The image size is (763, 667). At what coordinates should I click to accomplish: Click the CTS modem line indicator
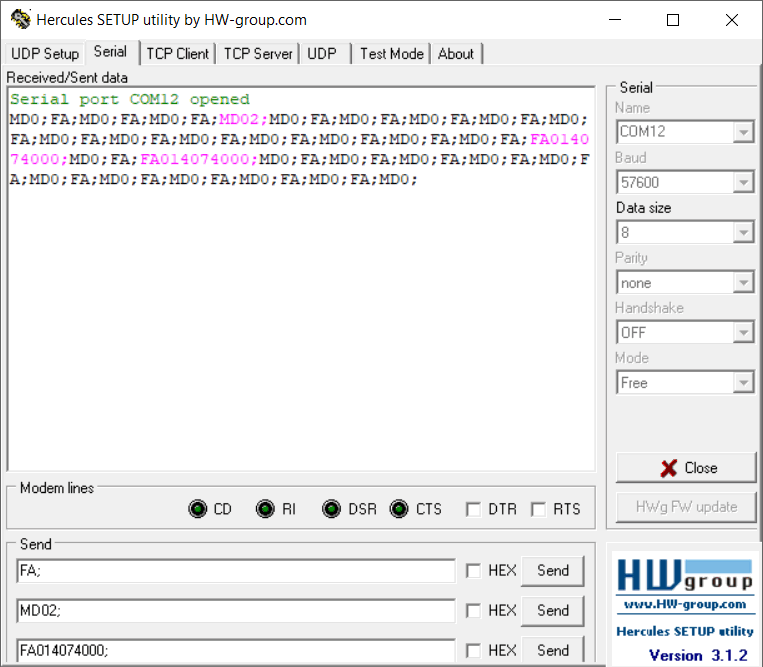tap(399, 509)
